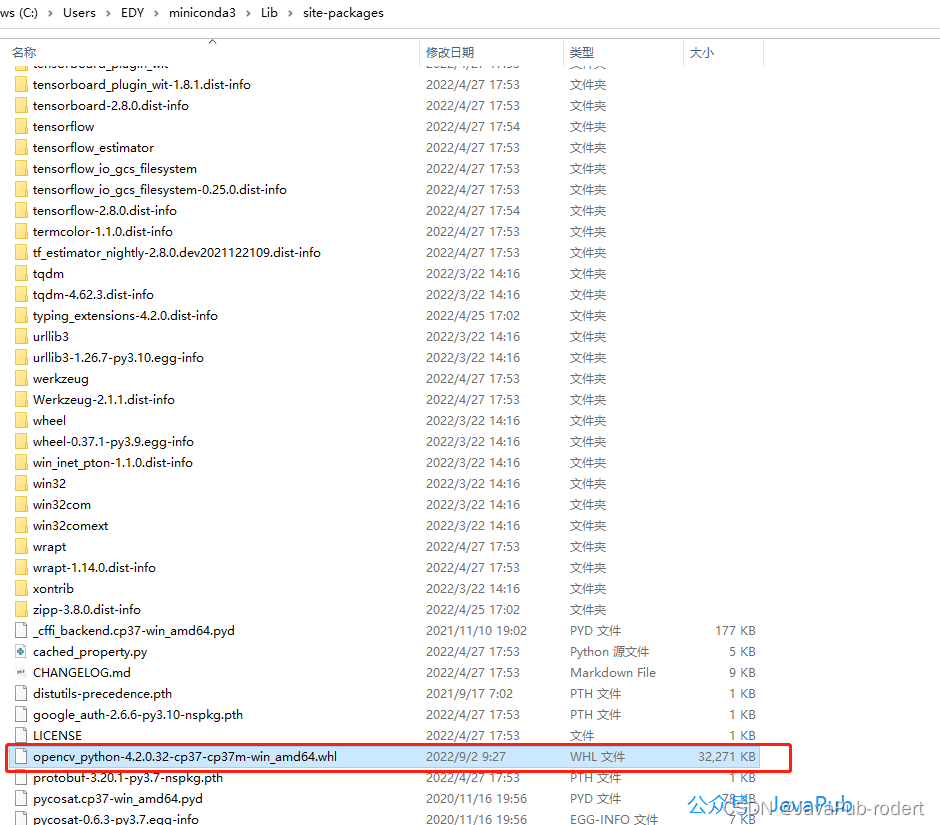Image resolution: width=940 pixels, height=825 pixels.
Task: Click the CHANGELOG.md markdown file icon
Action: pyautogui.click(x=22, y=672)
